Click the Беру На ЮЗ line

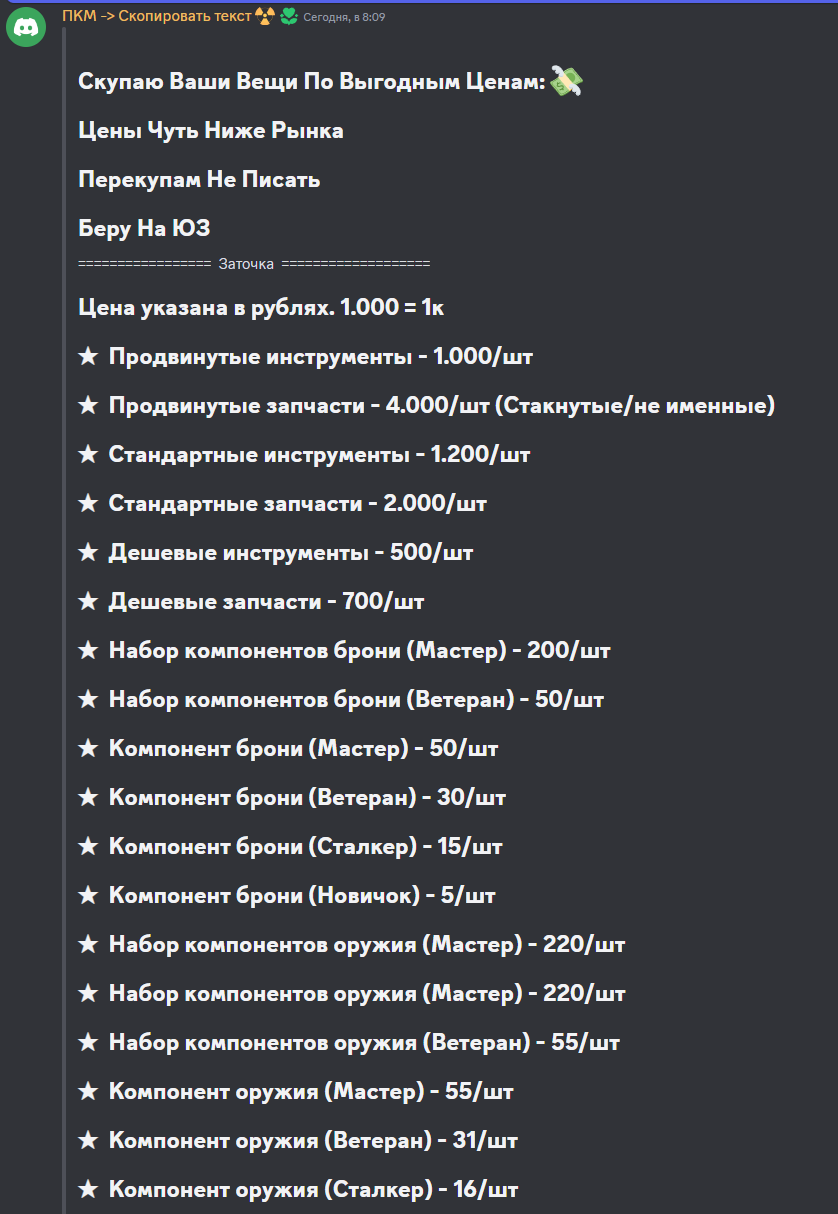[x=144, y=229]
